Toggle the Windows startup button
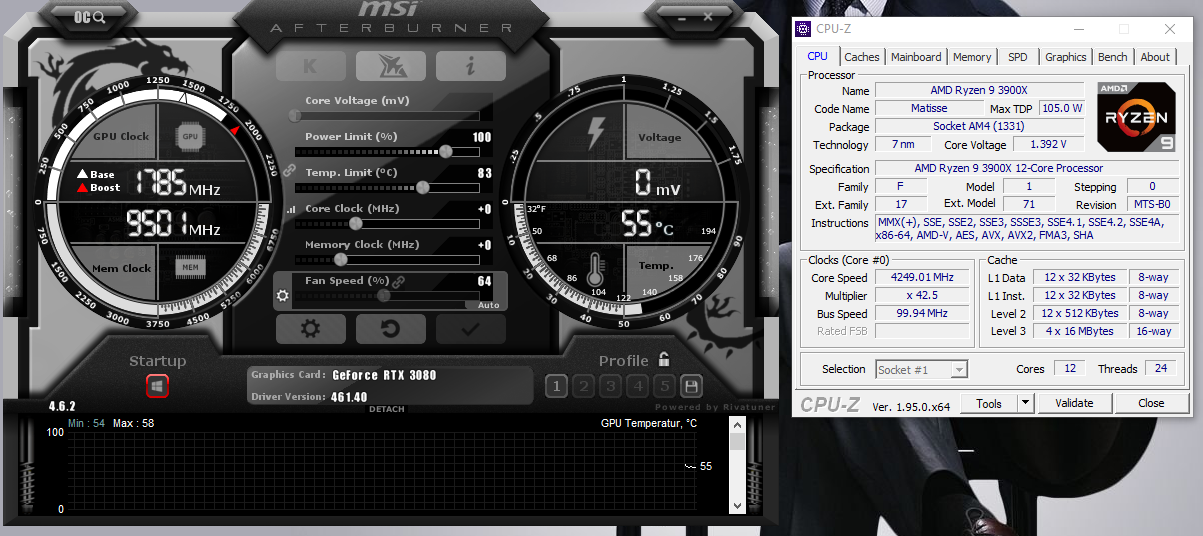 point(157,385)
